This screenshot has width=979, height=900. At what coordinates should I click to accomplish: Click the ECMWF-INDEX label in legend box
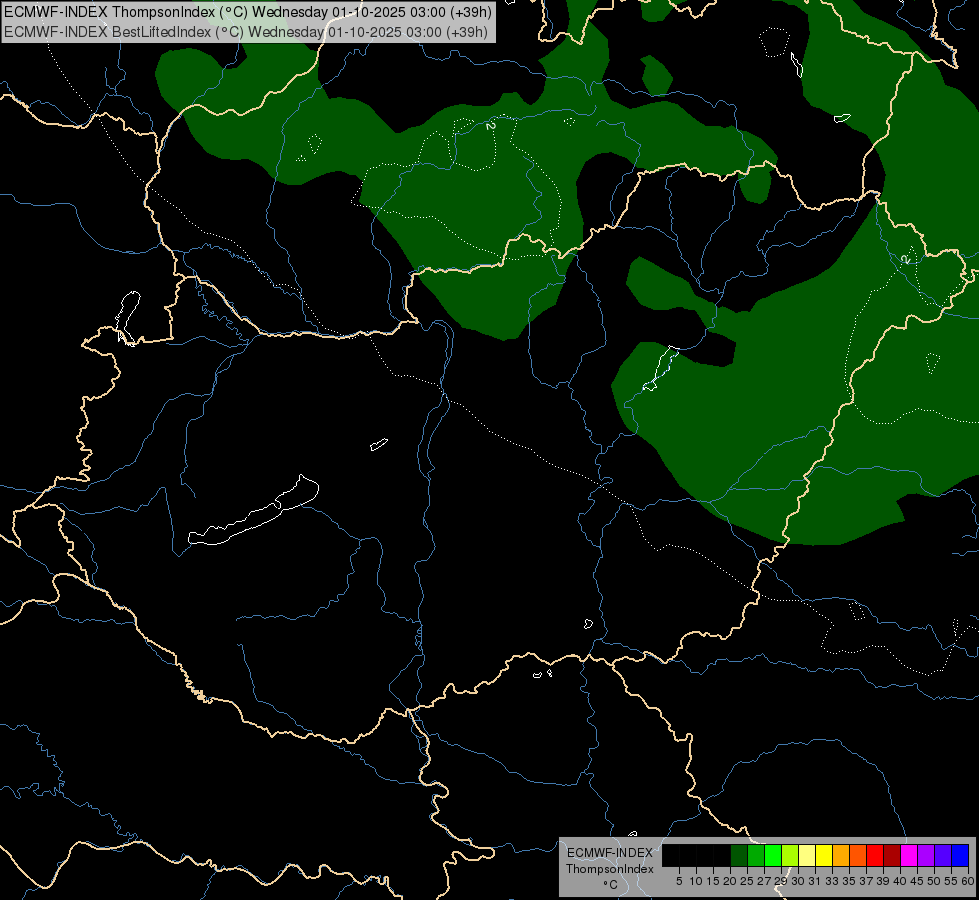[610, 853]
